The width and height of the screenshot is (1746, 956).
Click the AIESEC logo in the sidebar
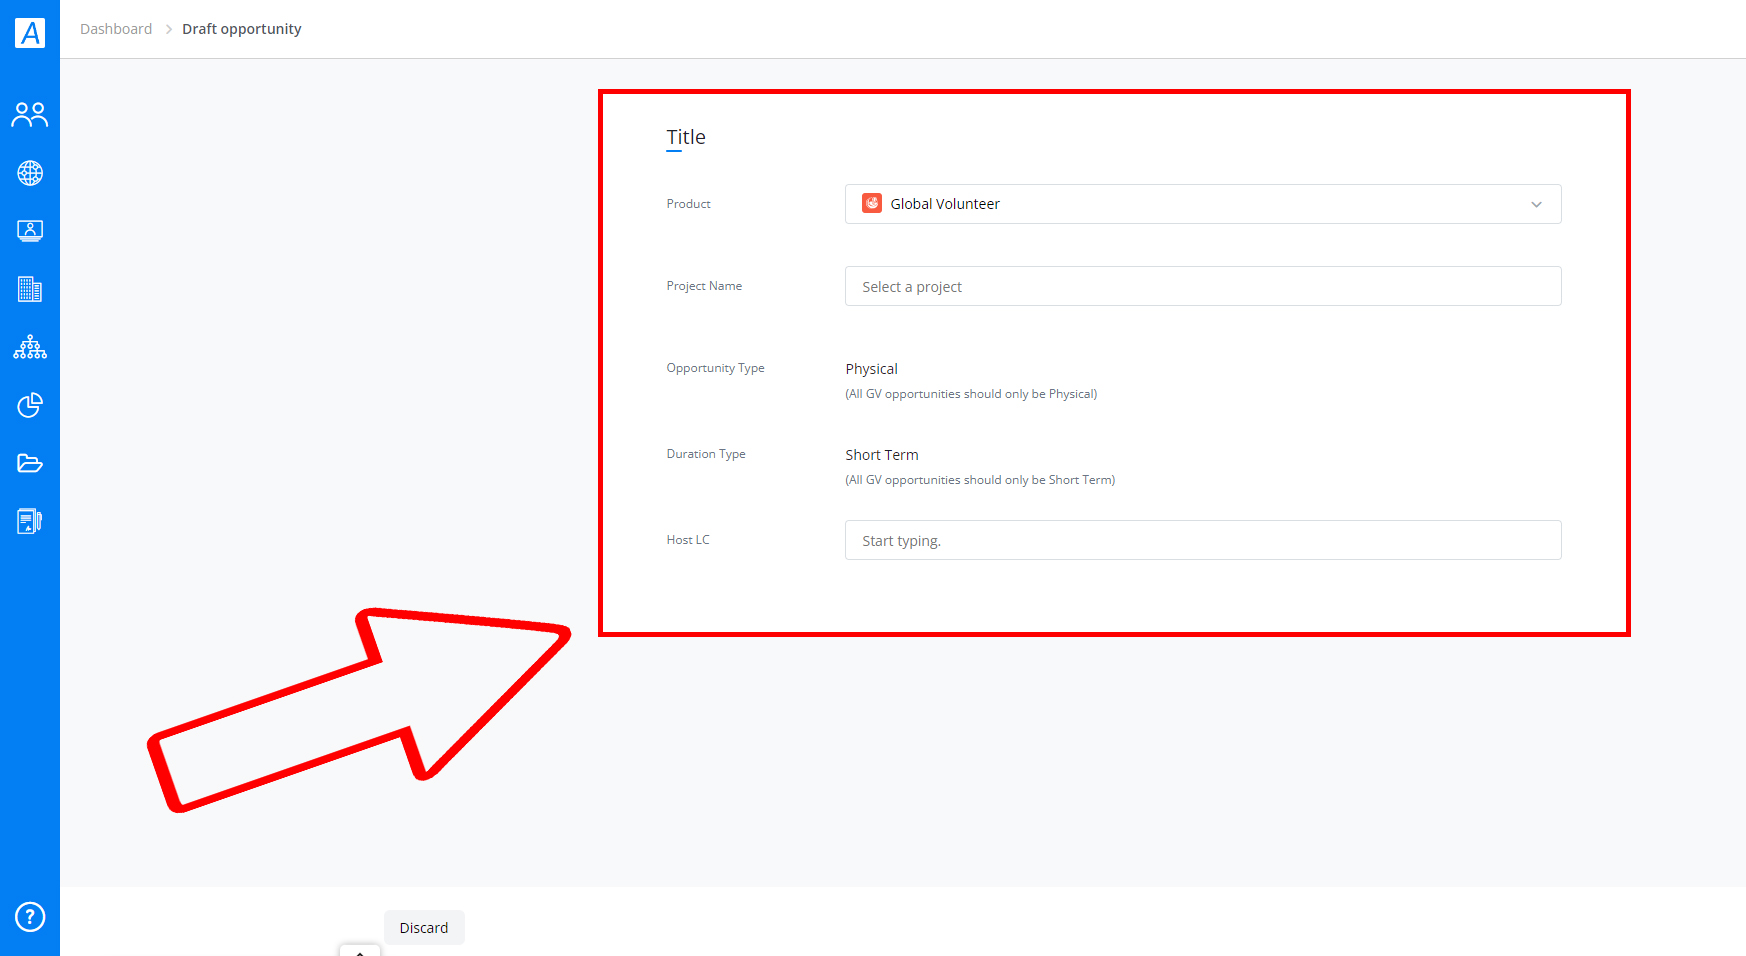[30, 32]
